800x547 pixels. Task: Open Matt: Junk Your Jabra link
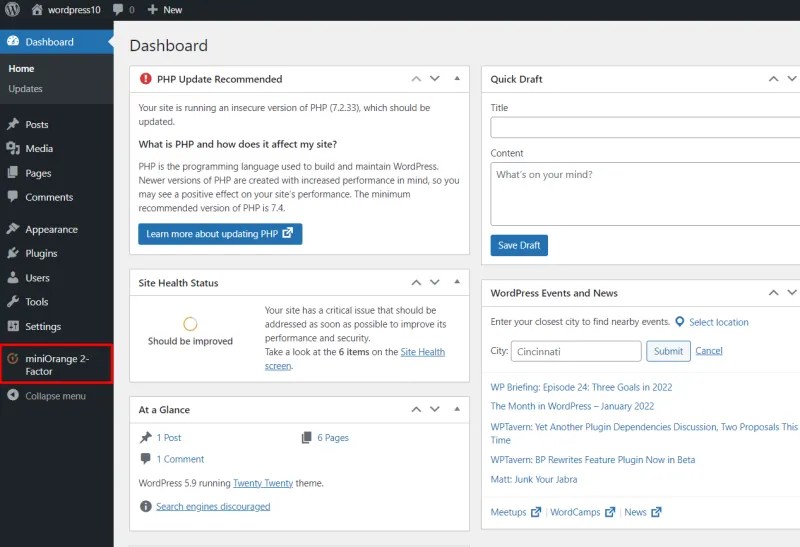[x=534, y=479]
